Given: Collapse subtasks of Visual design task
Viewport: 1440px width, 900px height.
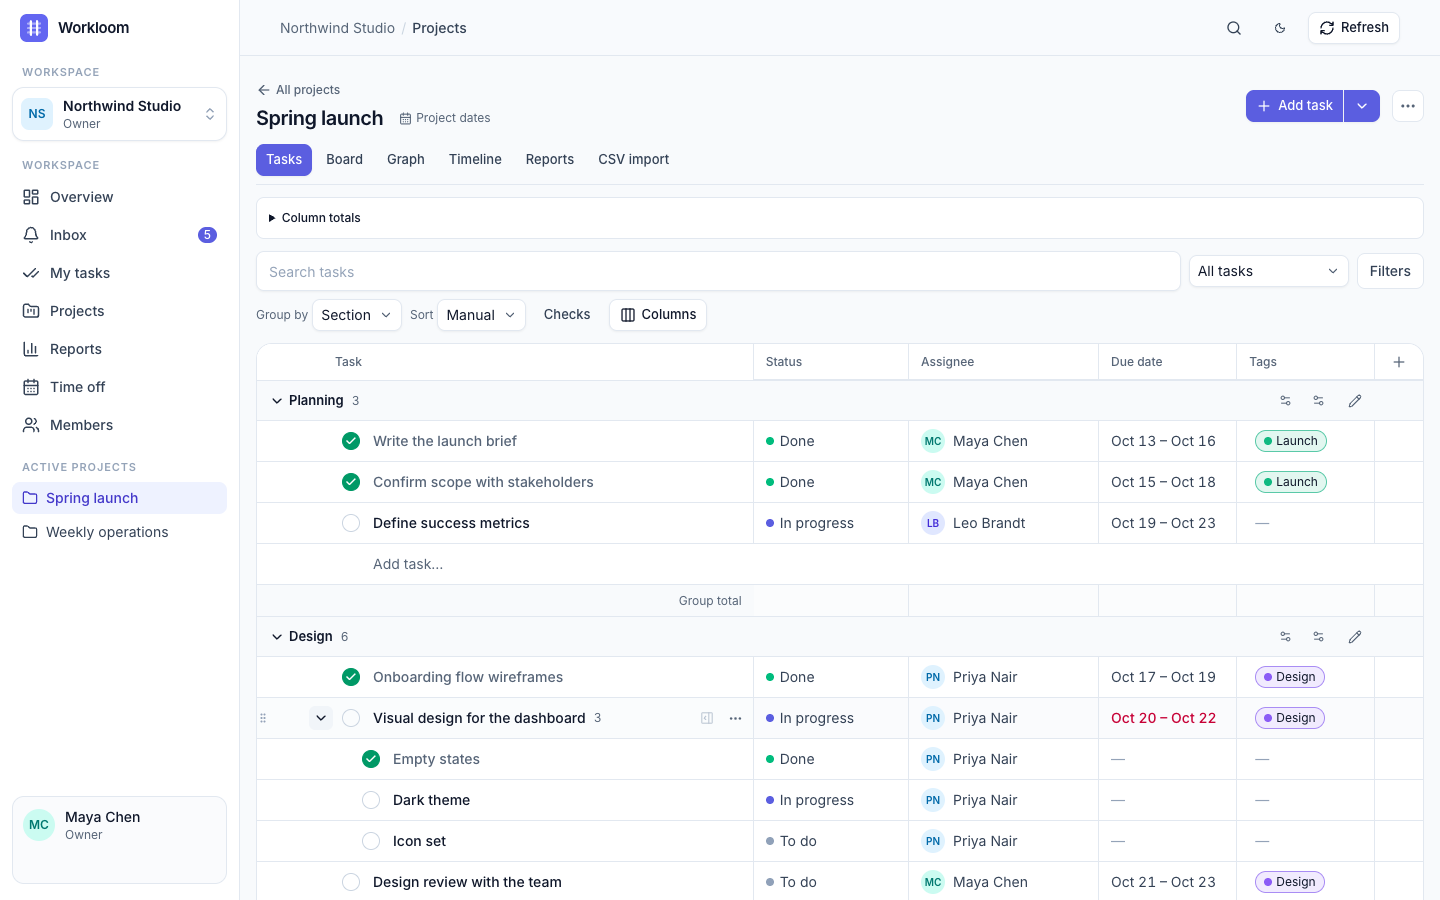Looking at the screenshot, I should (x=321, y=718).
